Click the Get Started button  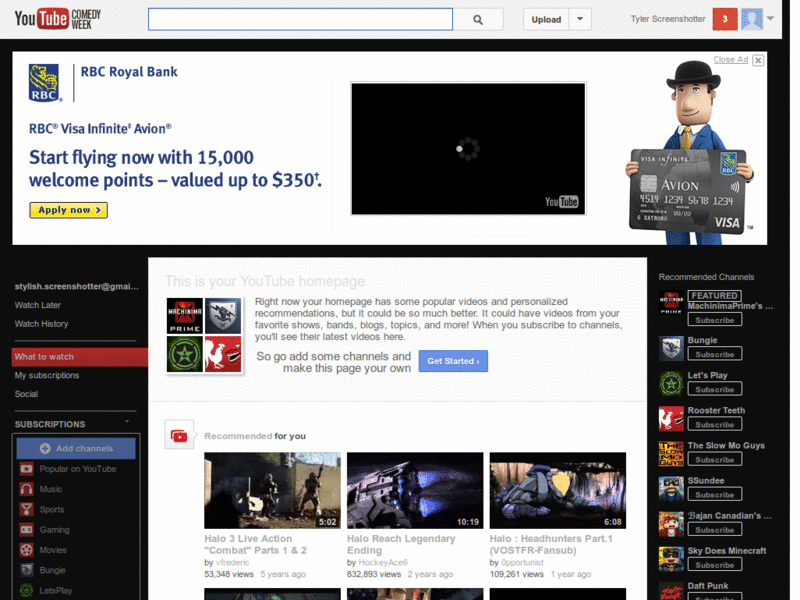[x=453, y=361]
